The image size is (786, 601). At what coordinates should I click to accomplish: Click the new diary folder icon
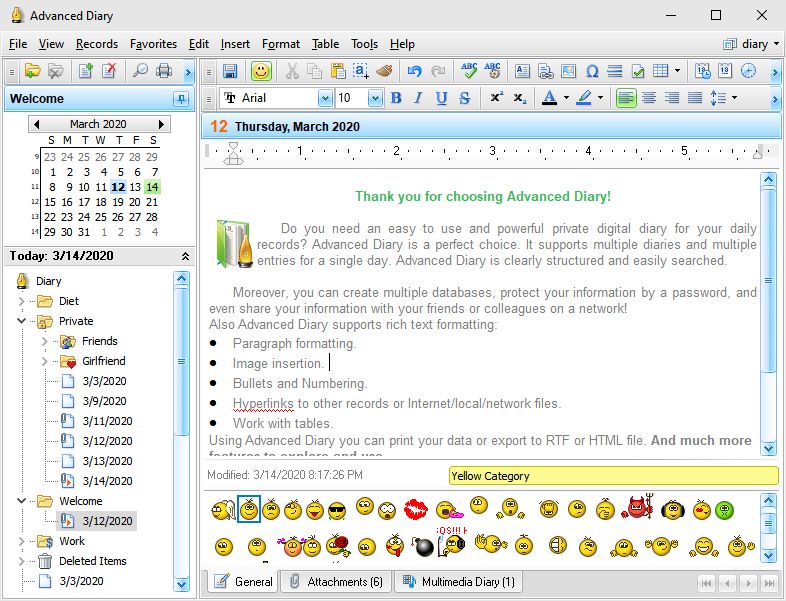pos(32,71)
